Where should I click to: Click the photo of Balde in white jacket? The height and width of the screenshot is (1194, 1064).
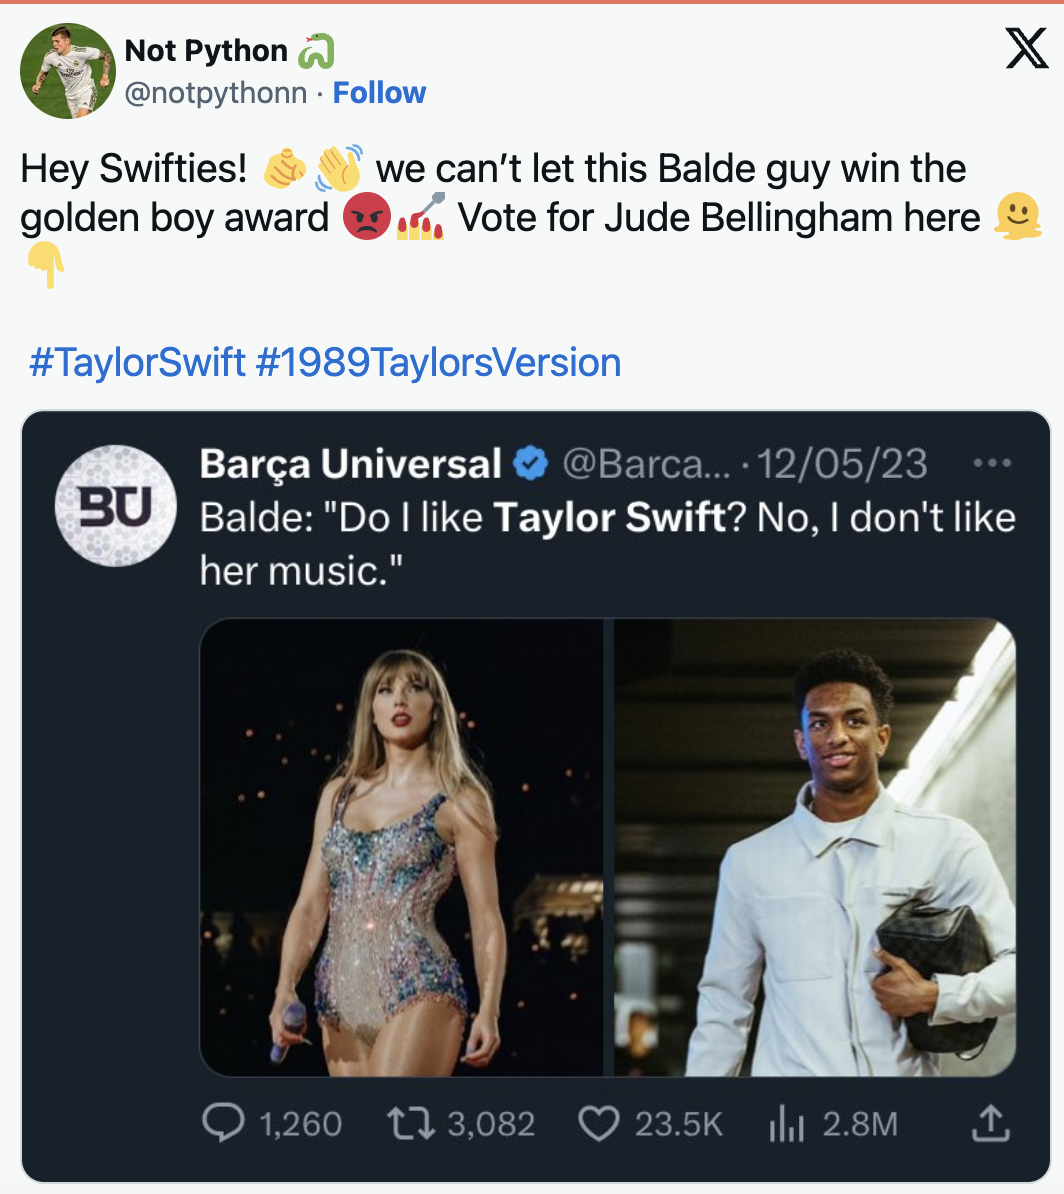(x=815, y=850)
